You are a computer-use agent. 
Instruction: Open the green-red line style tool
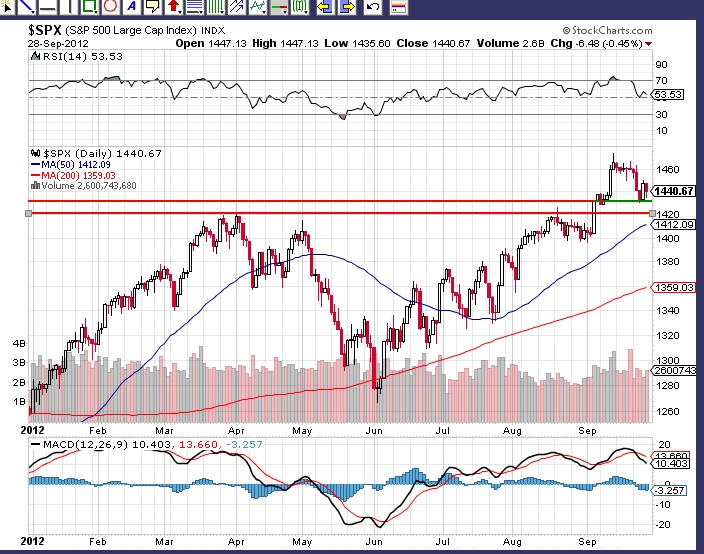click(x=279, y=7)
